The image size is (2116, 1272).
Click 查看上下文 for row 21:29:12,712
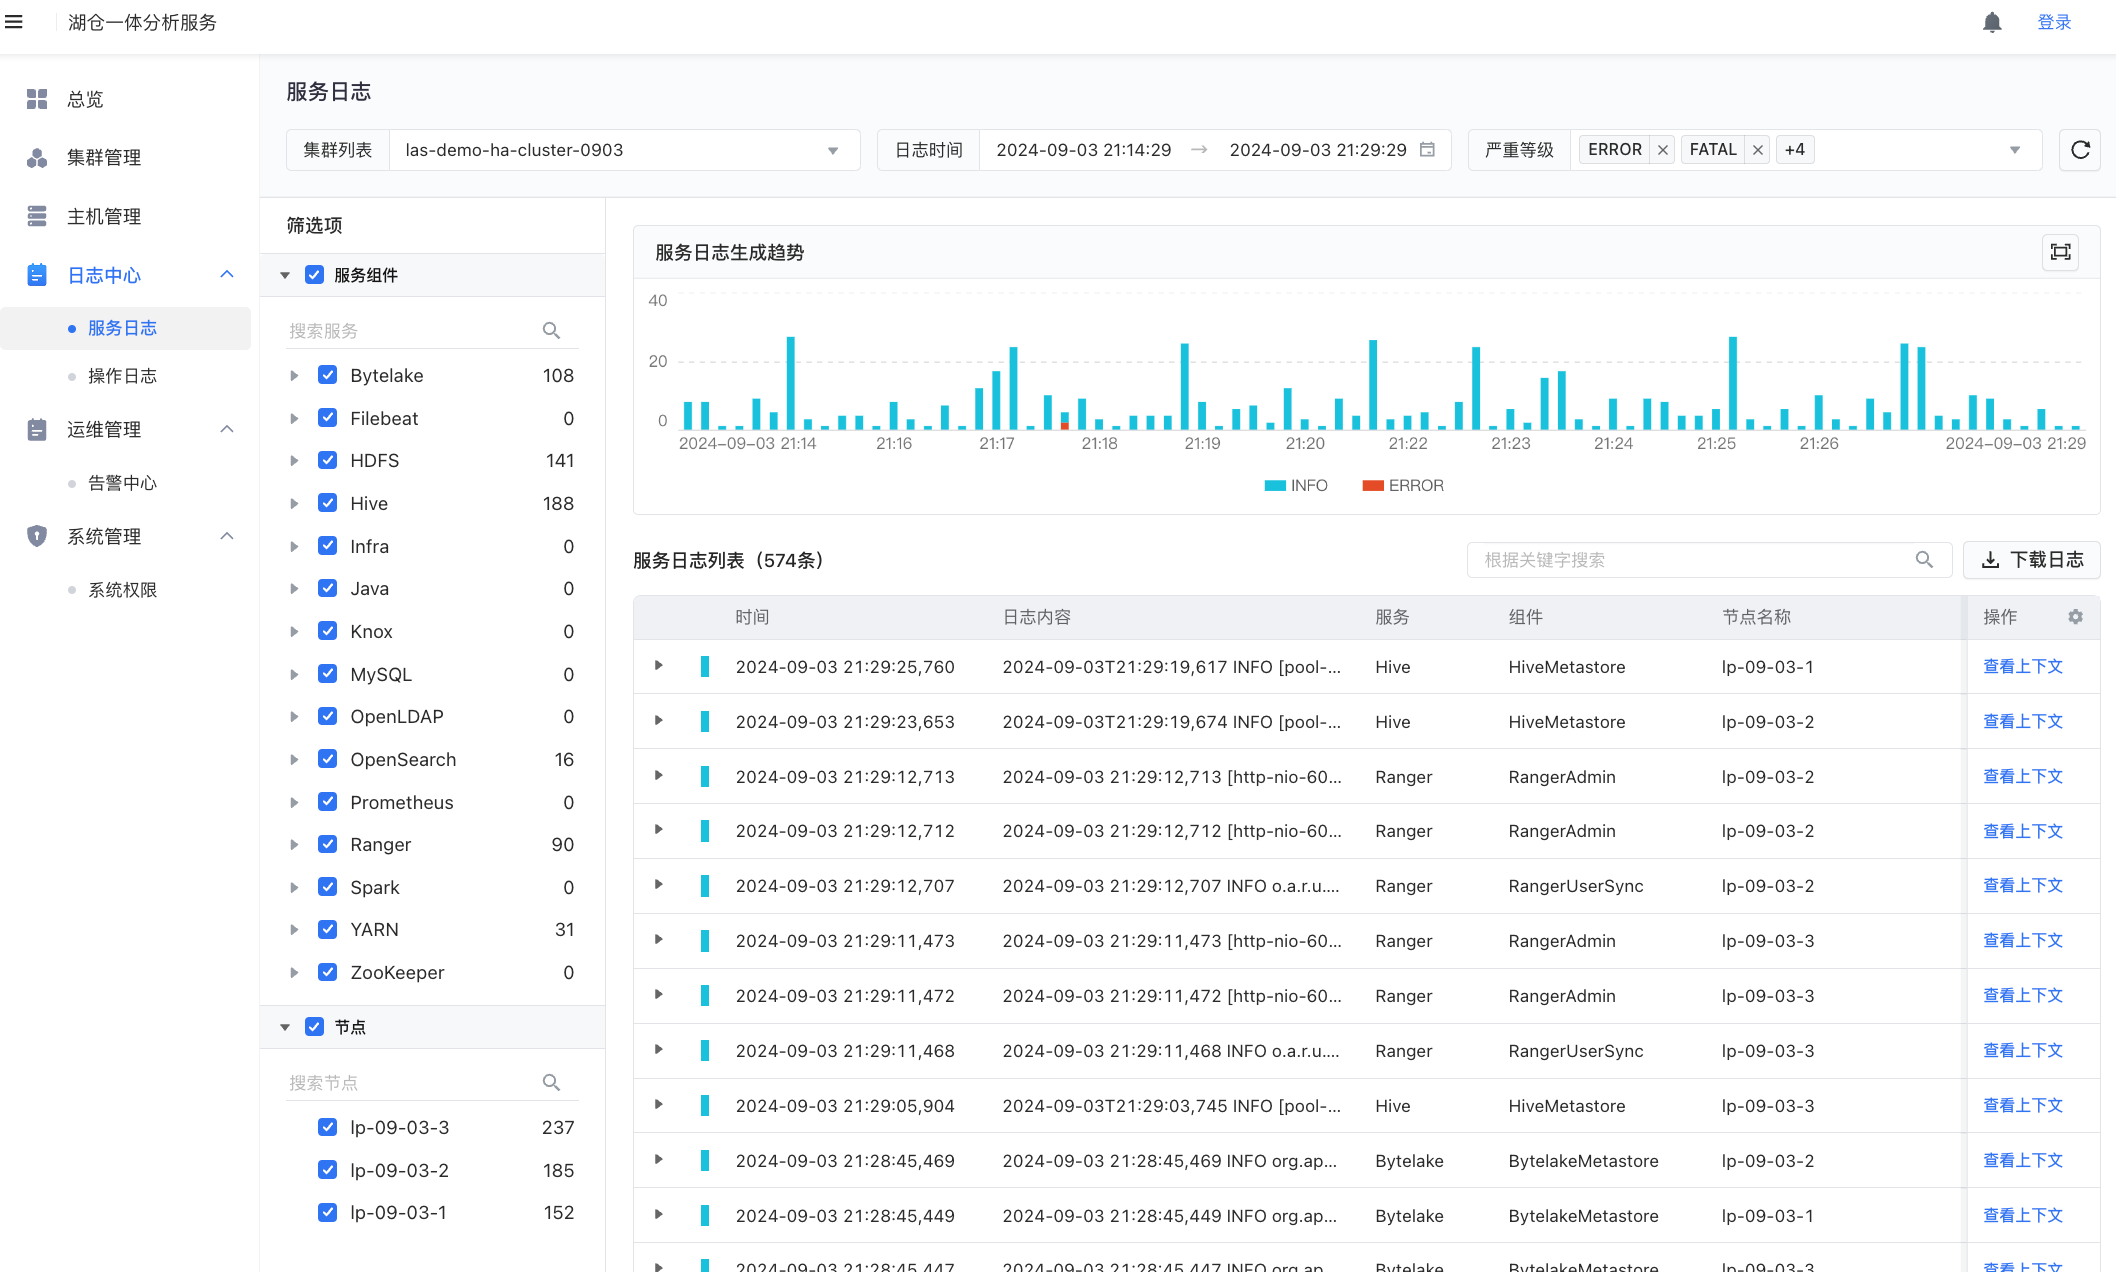[x=2023, y=831]
